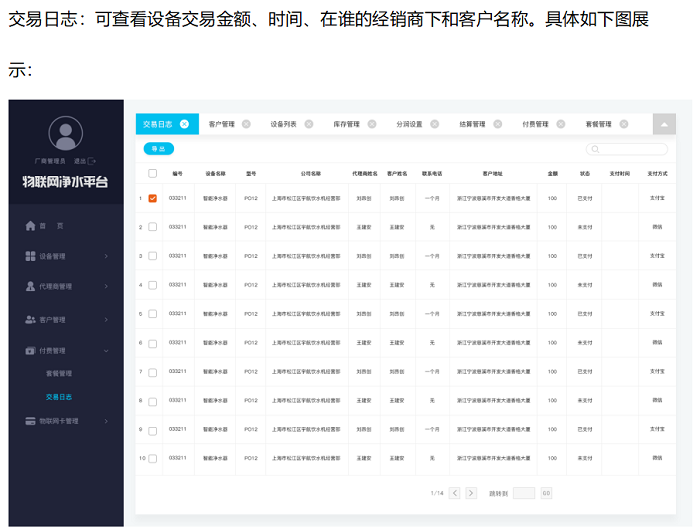Check the checkbox in row 7
The image size is (700, 532).
coord(153,372)
